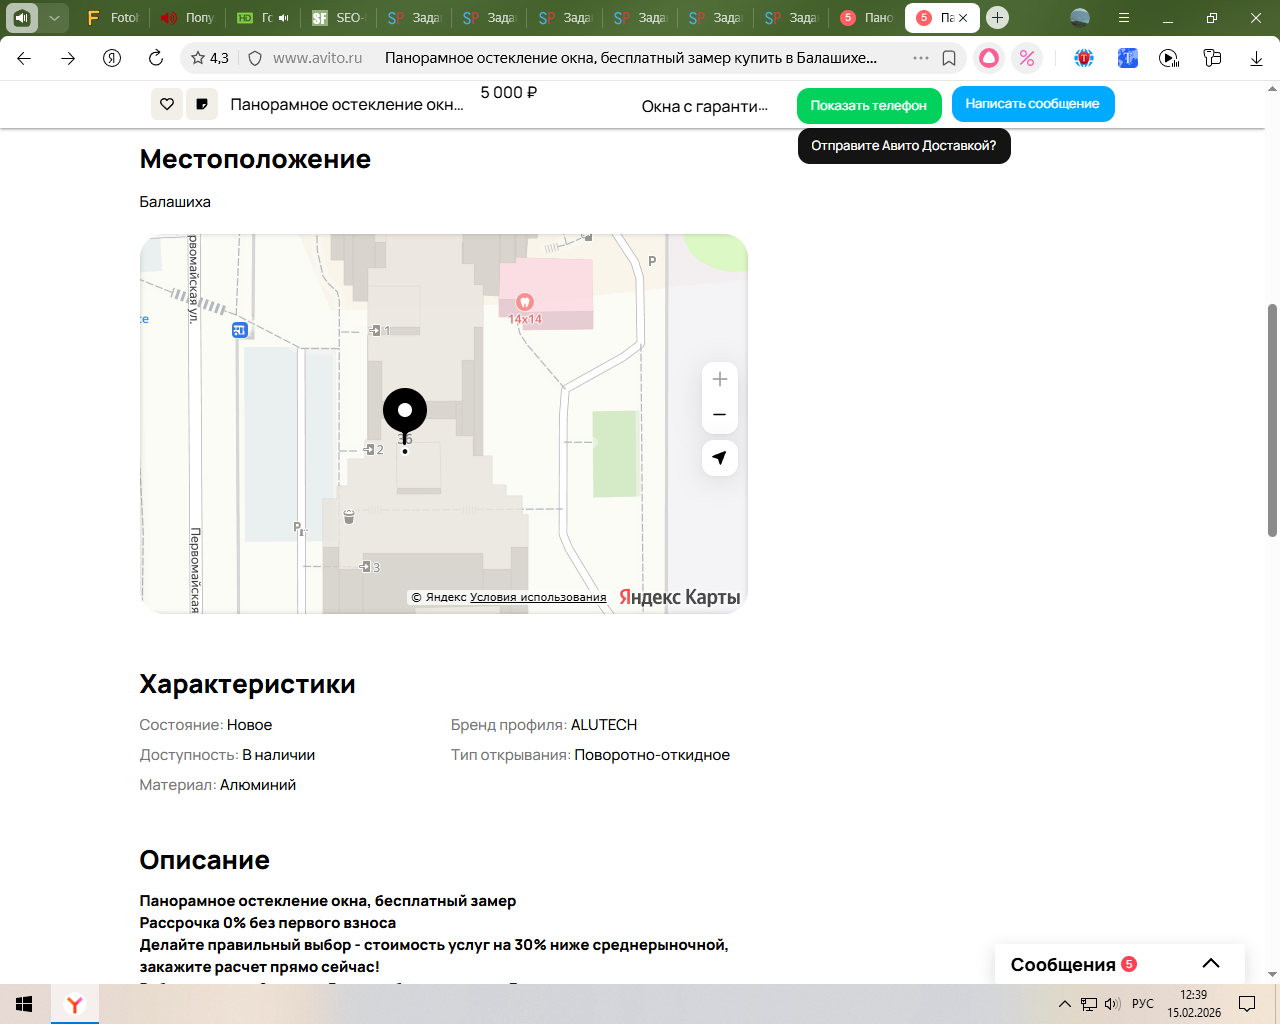Image resolution: width=1280 pixels, height=1024 pixels.
Task: Launch the Alice assistant icon
Action: (989, 58)
